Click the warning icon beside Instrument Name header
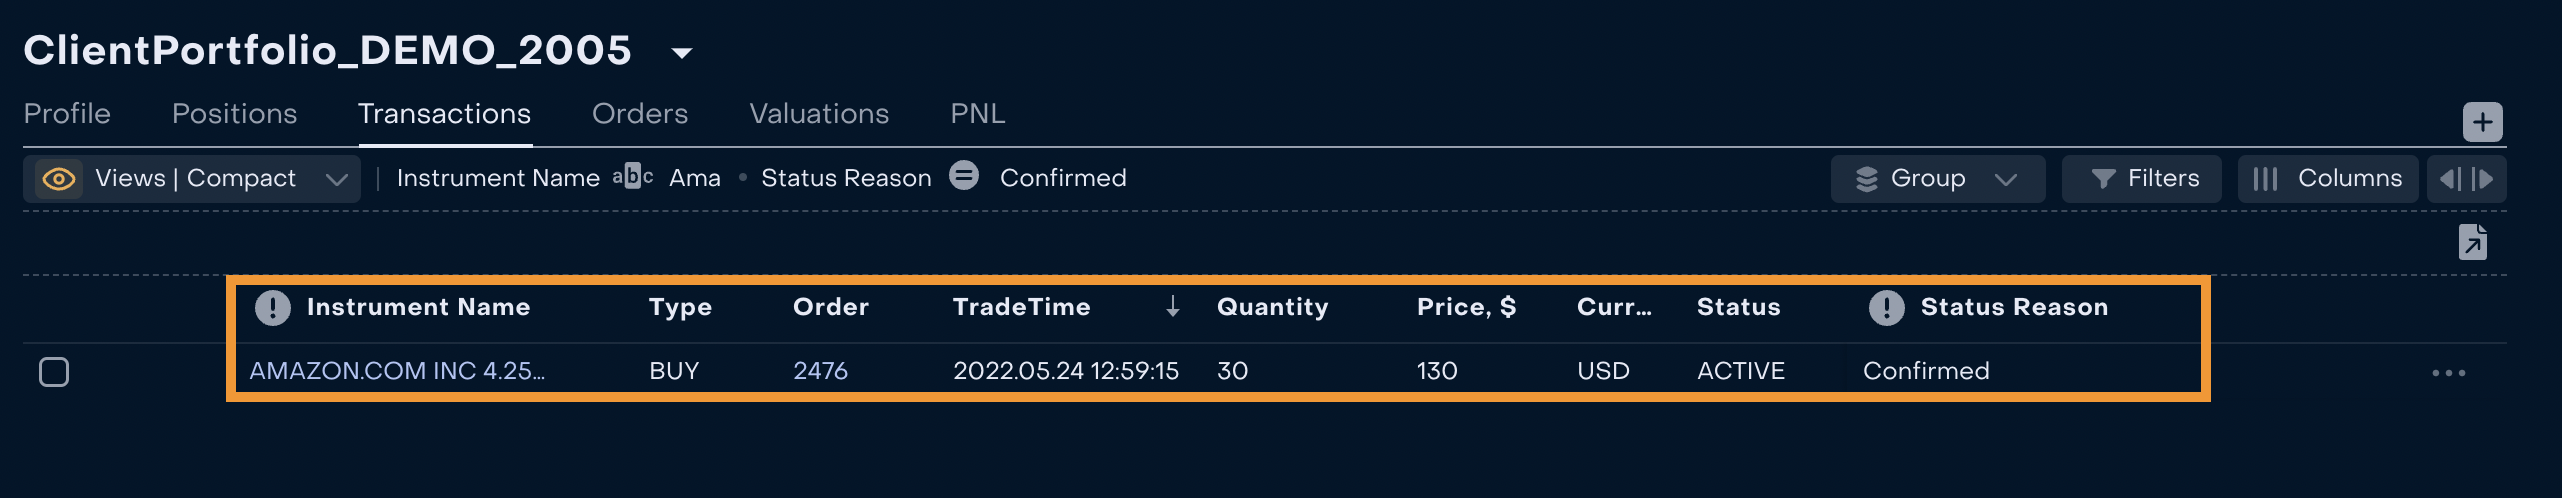This screenshot has height=498, width=2562. [272, 307]
